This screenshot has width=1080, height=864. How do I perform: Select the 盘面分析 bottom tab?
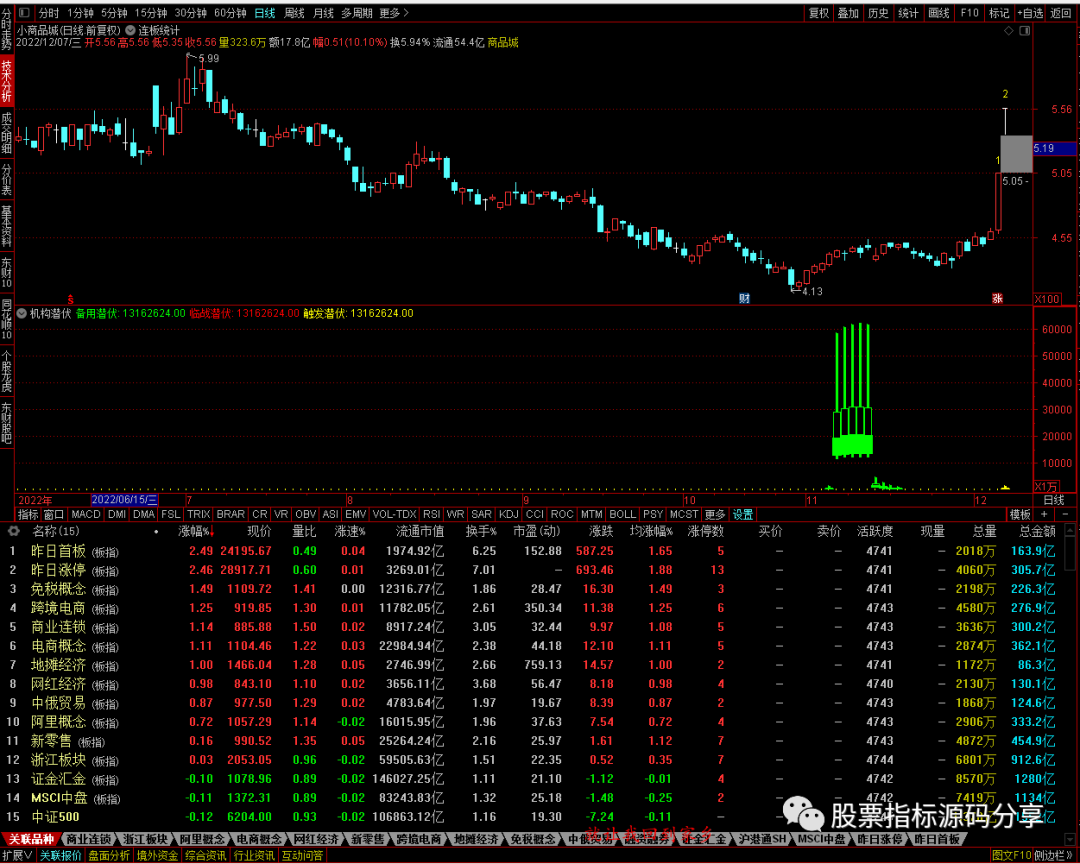point(110,856)
